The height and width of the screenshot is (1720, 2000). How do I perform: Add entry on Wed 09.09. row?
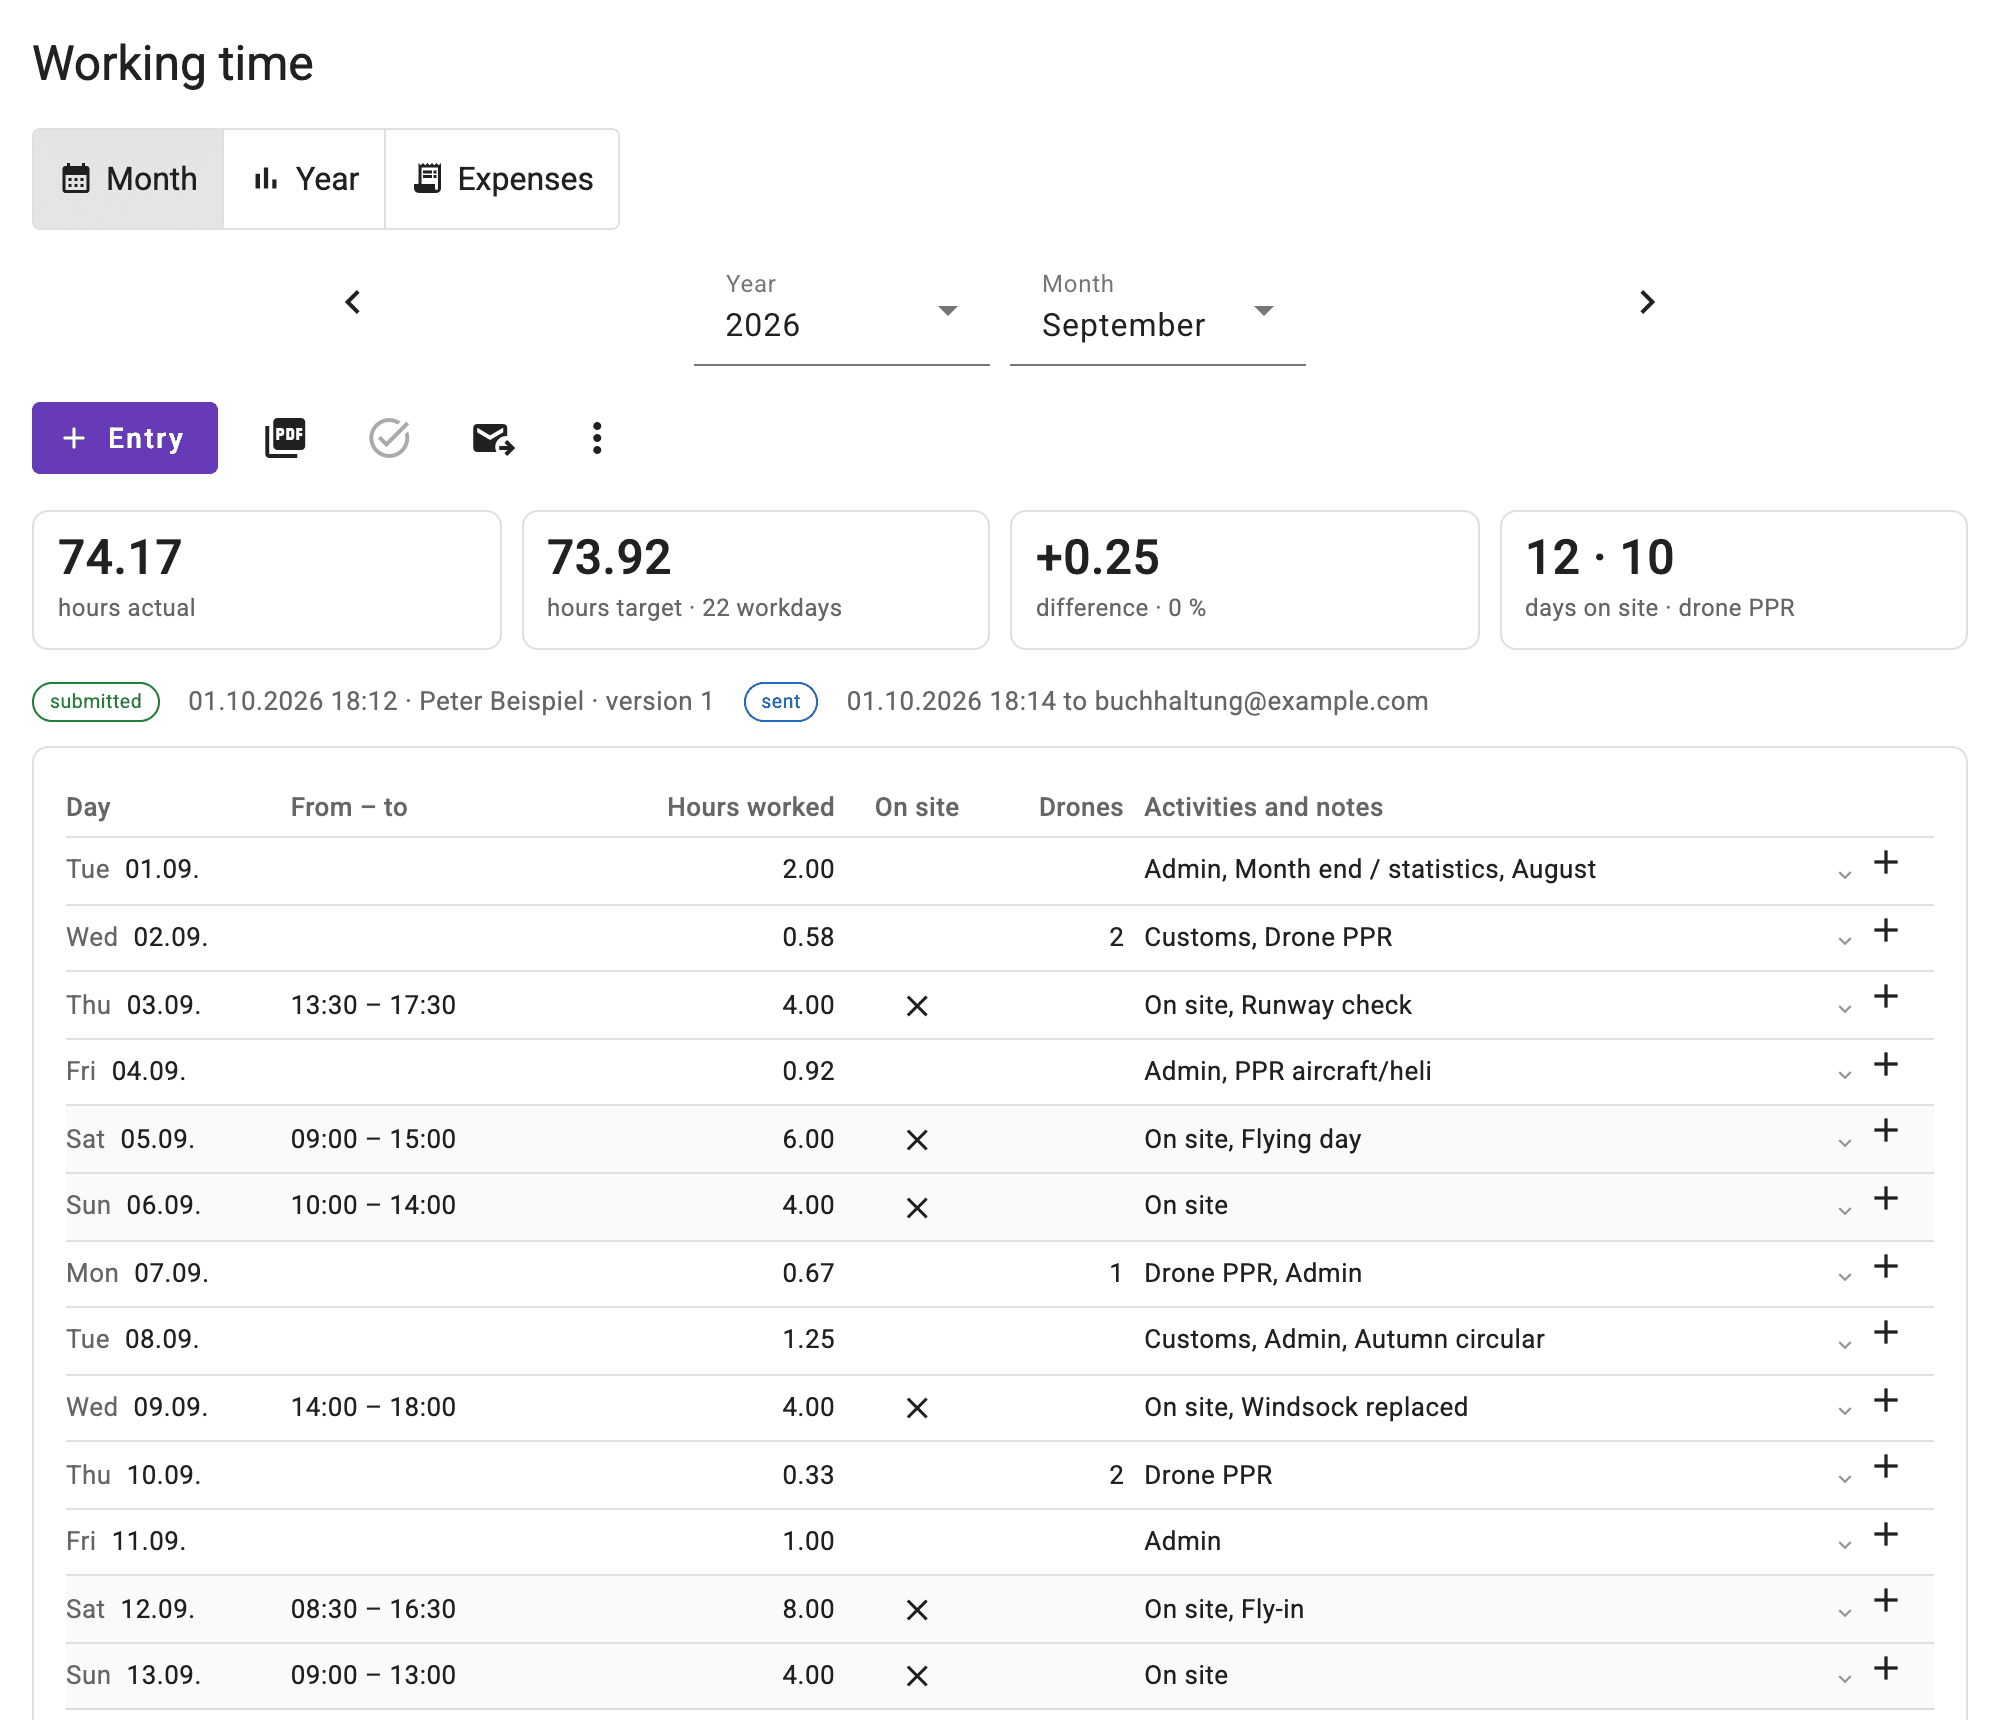click(1886, 1401)
